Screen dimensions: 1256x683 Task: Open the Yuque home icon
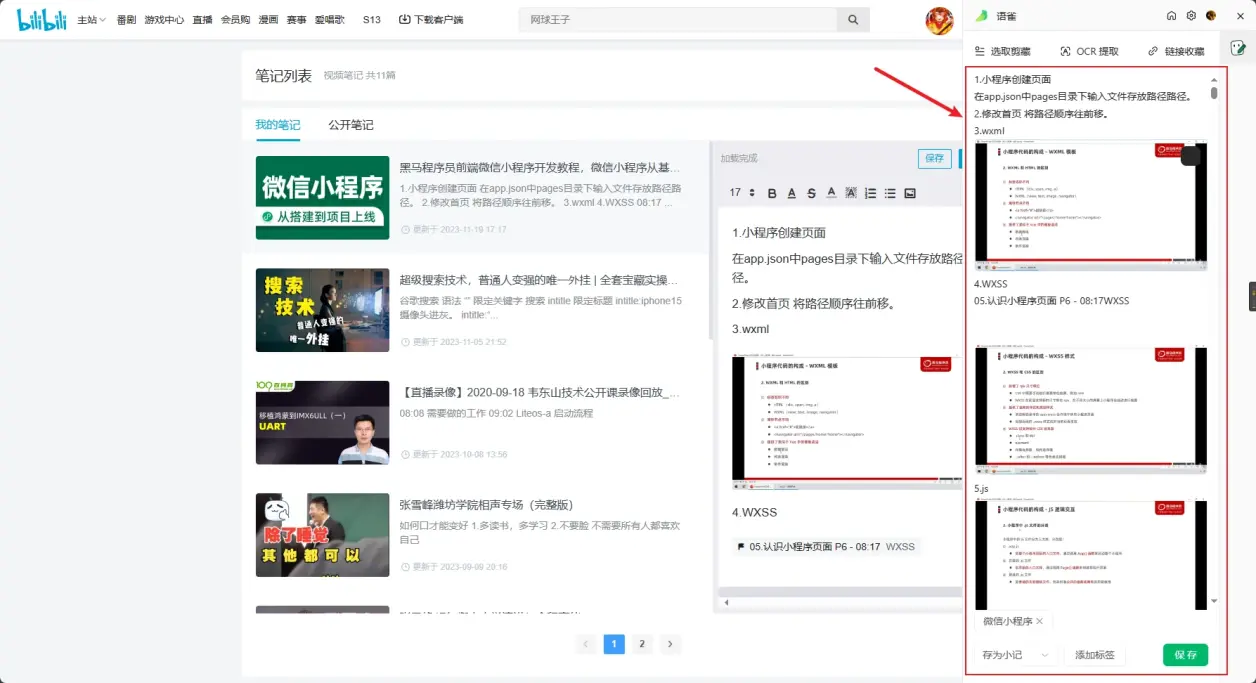[1172, 16]
